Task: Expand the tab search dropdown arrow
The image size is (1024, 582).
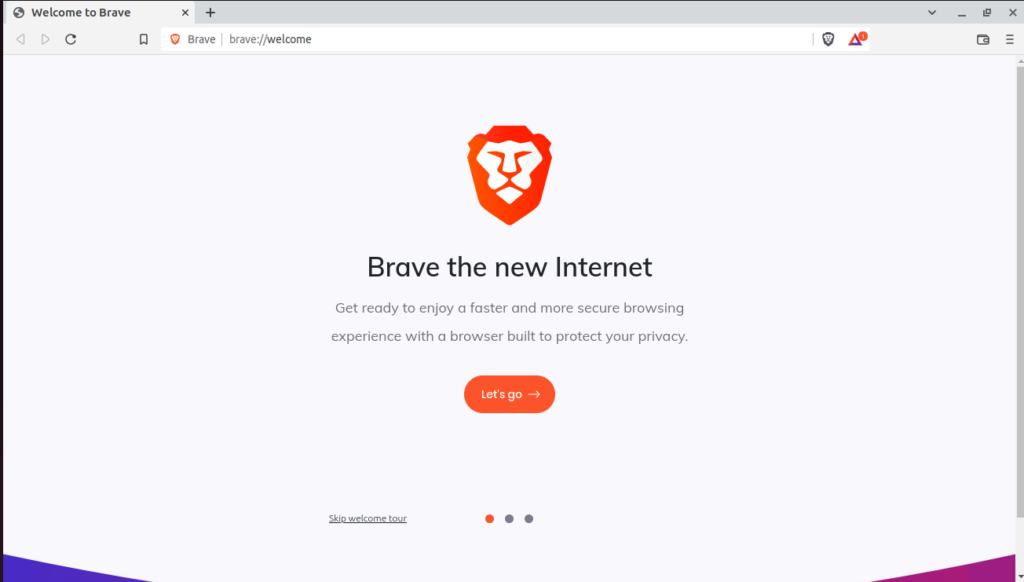Action: 932,12
